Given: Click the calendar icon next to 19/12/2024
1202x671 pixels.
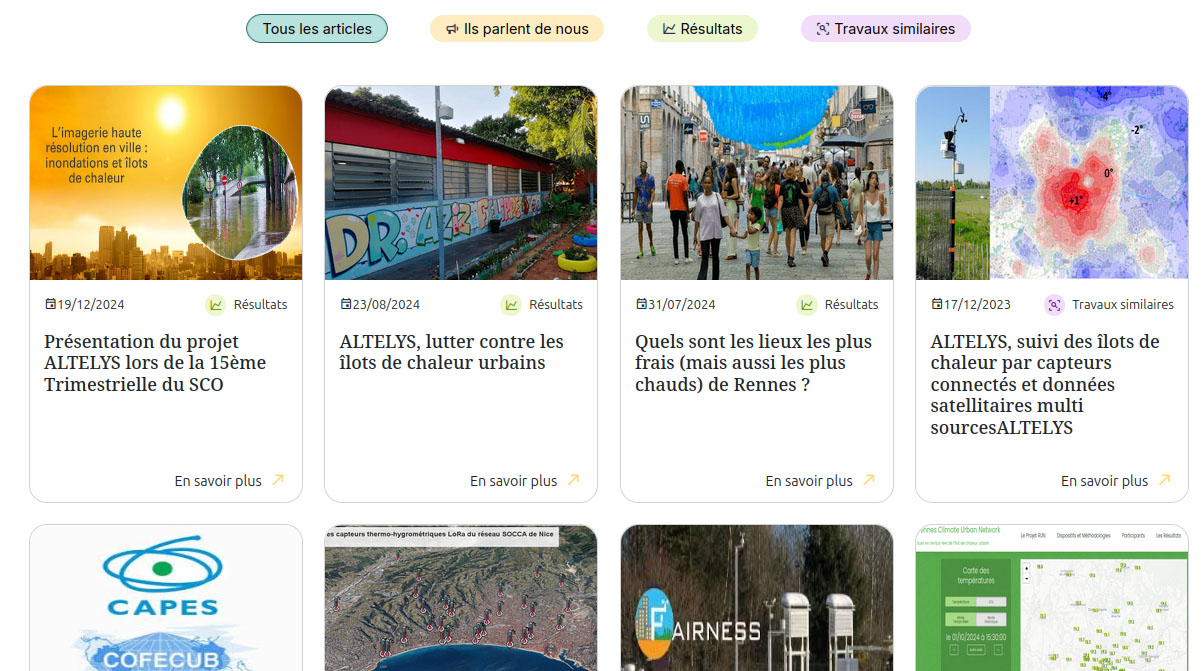Looking at the screenshot, I should pos(51,304).
